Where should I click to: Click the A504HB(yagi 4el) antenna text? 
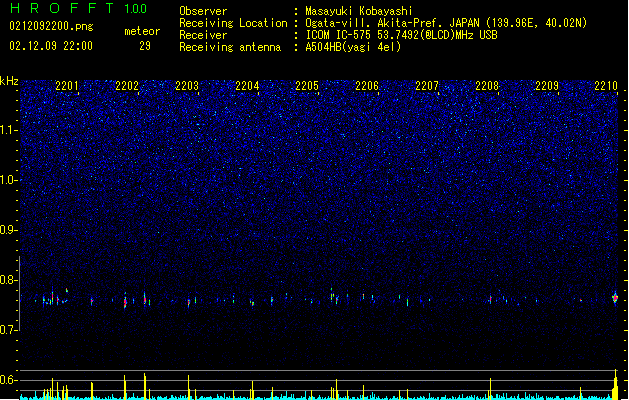point(353,47)
